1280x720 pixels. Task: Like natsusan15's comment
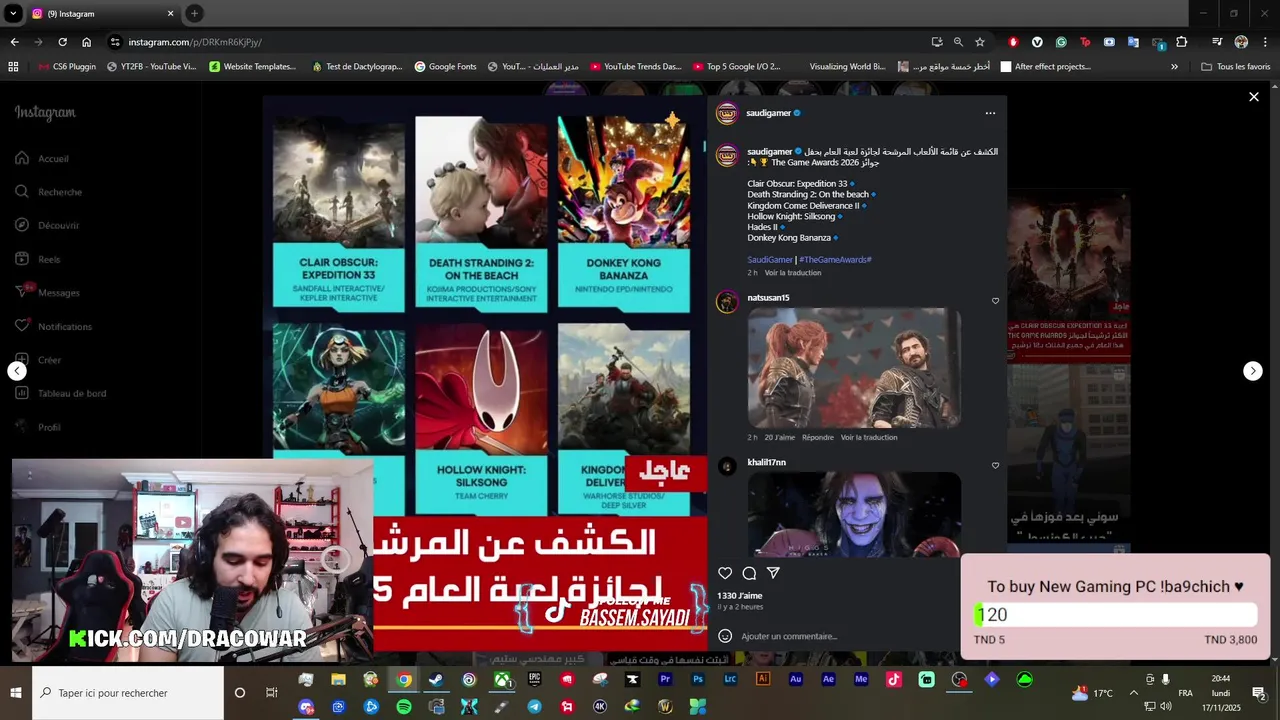point(995,300)
